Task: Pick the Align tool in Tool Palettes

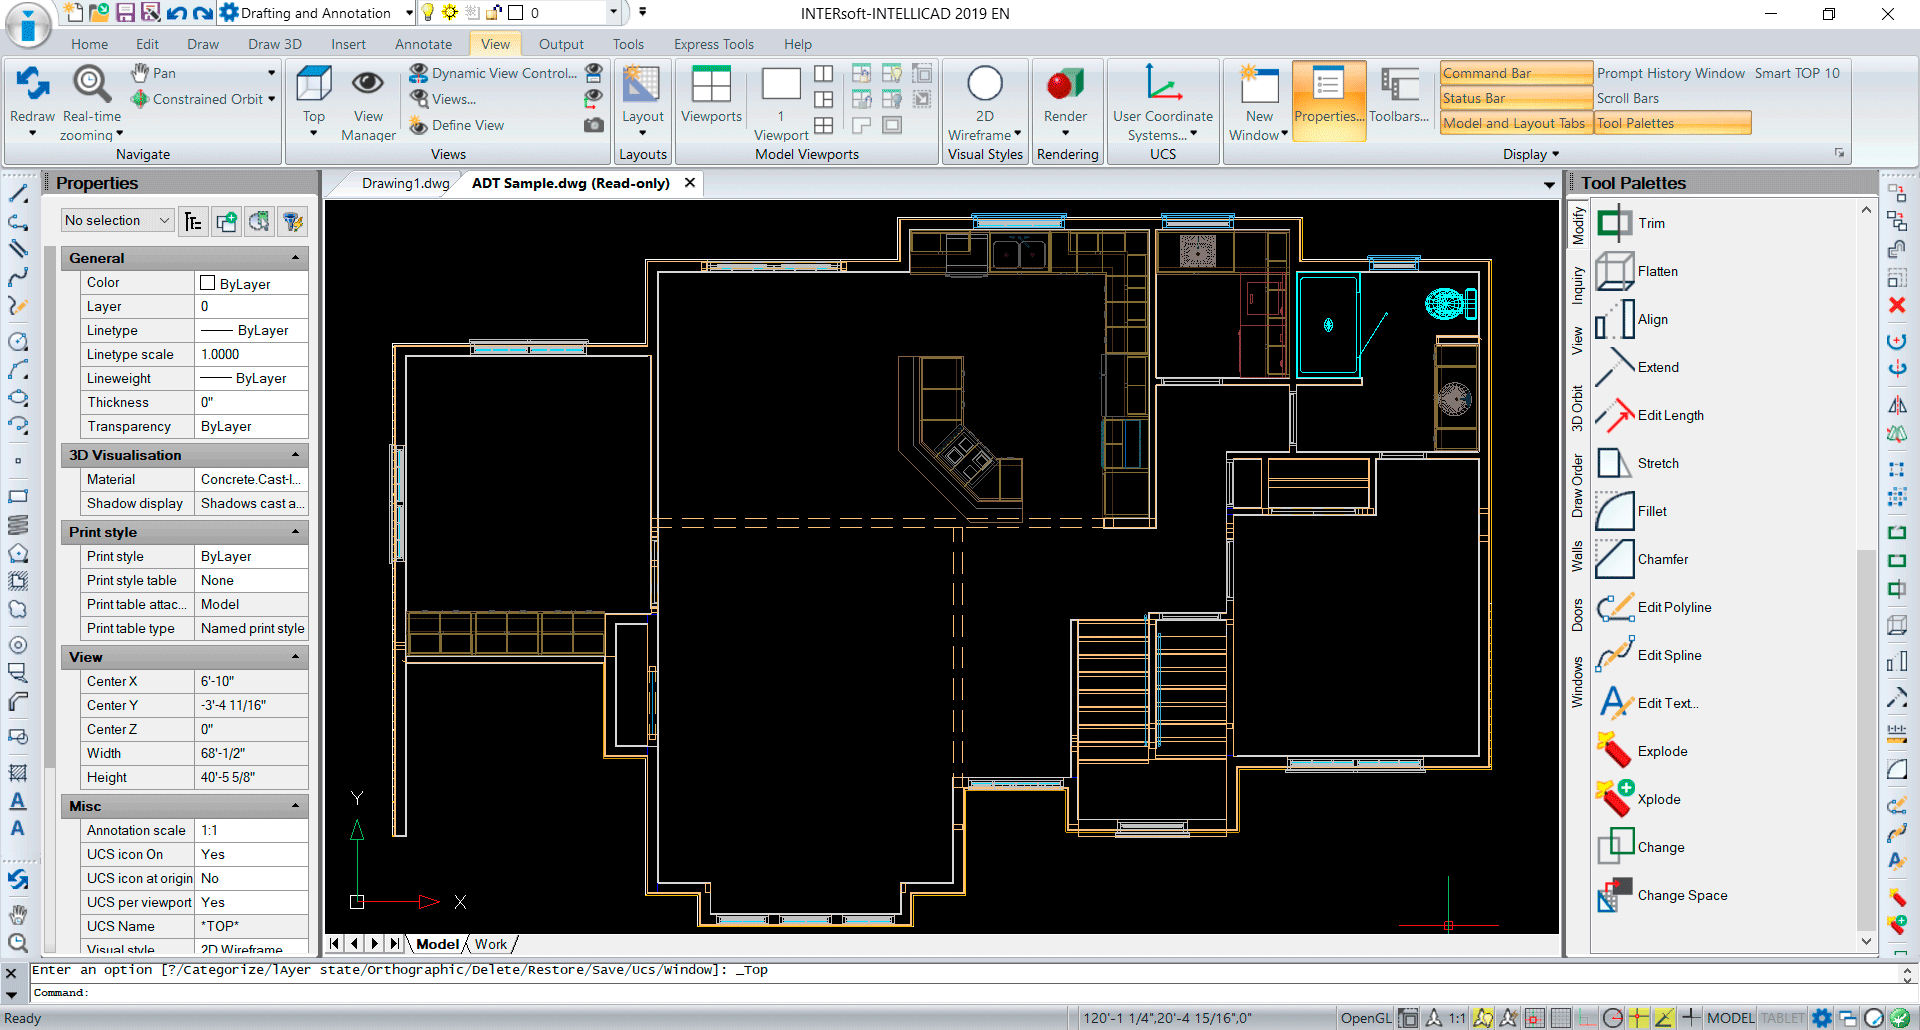Action: click(1632, 319)
